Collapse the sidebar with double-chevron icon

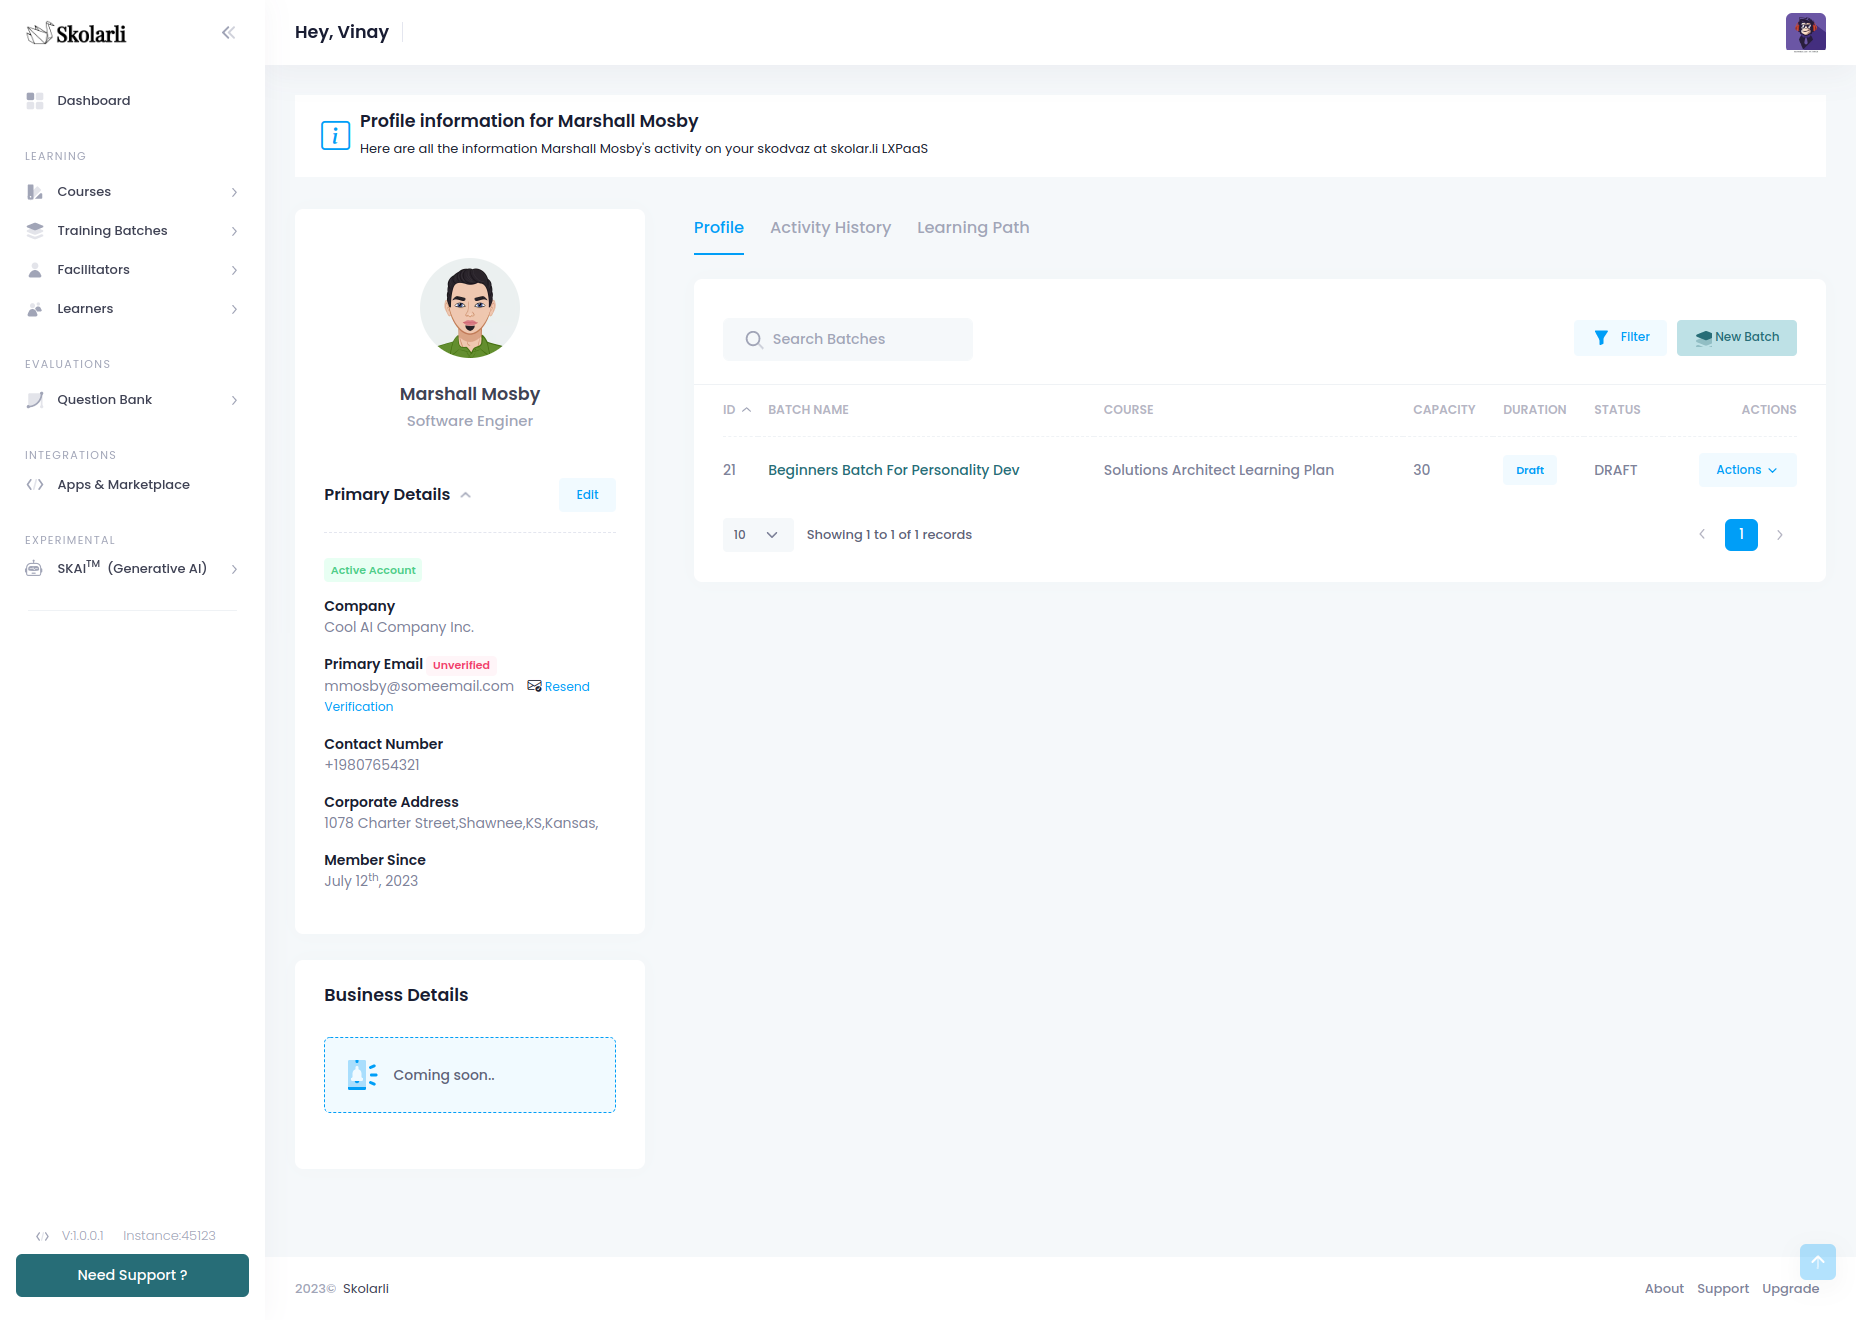[228, 33]
